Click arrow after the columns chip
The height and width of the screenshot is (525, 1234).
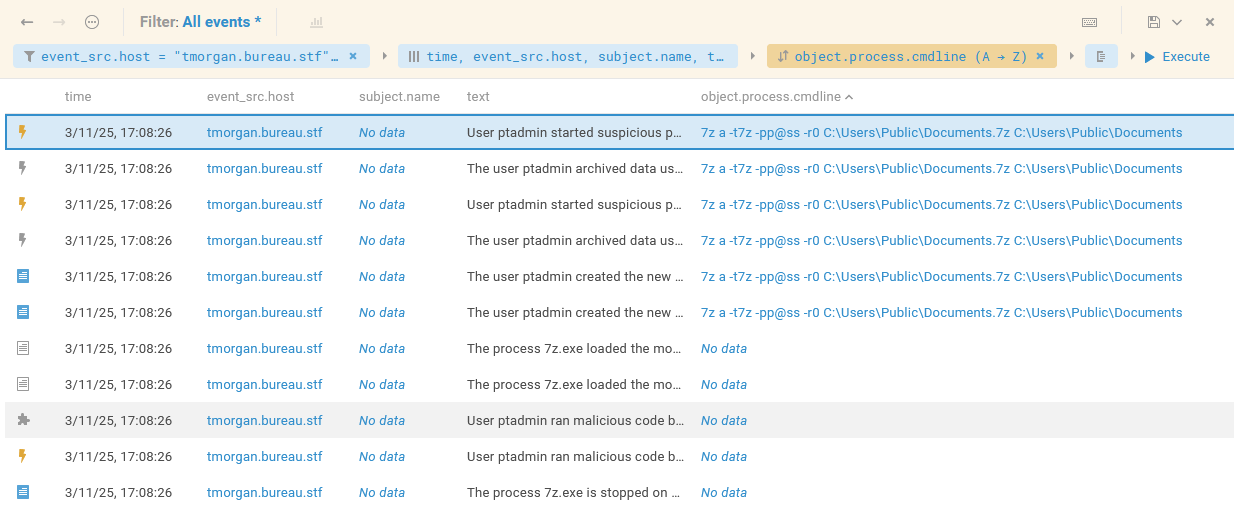coord(753,56)
